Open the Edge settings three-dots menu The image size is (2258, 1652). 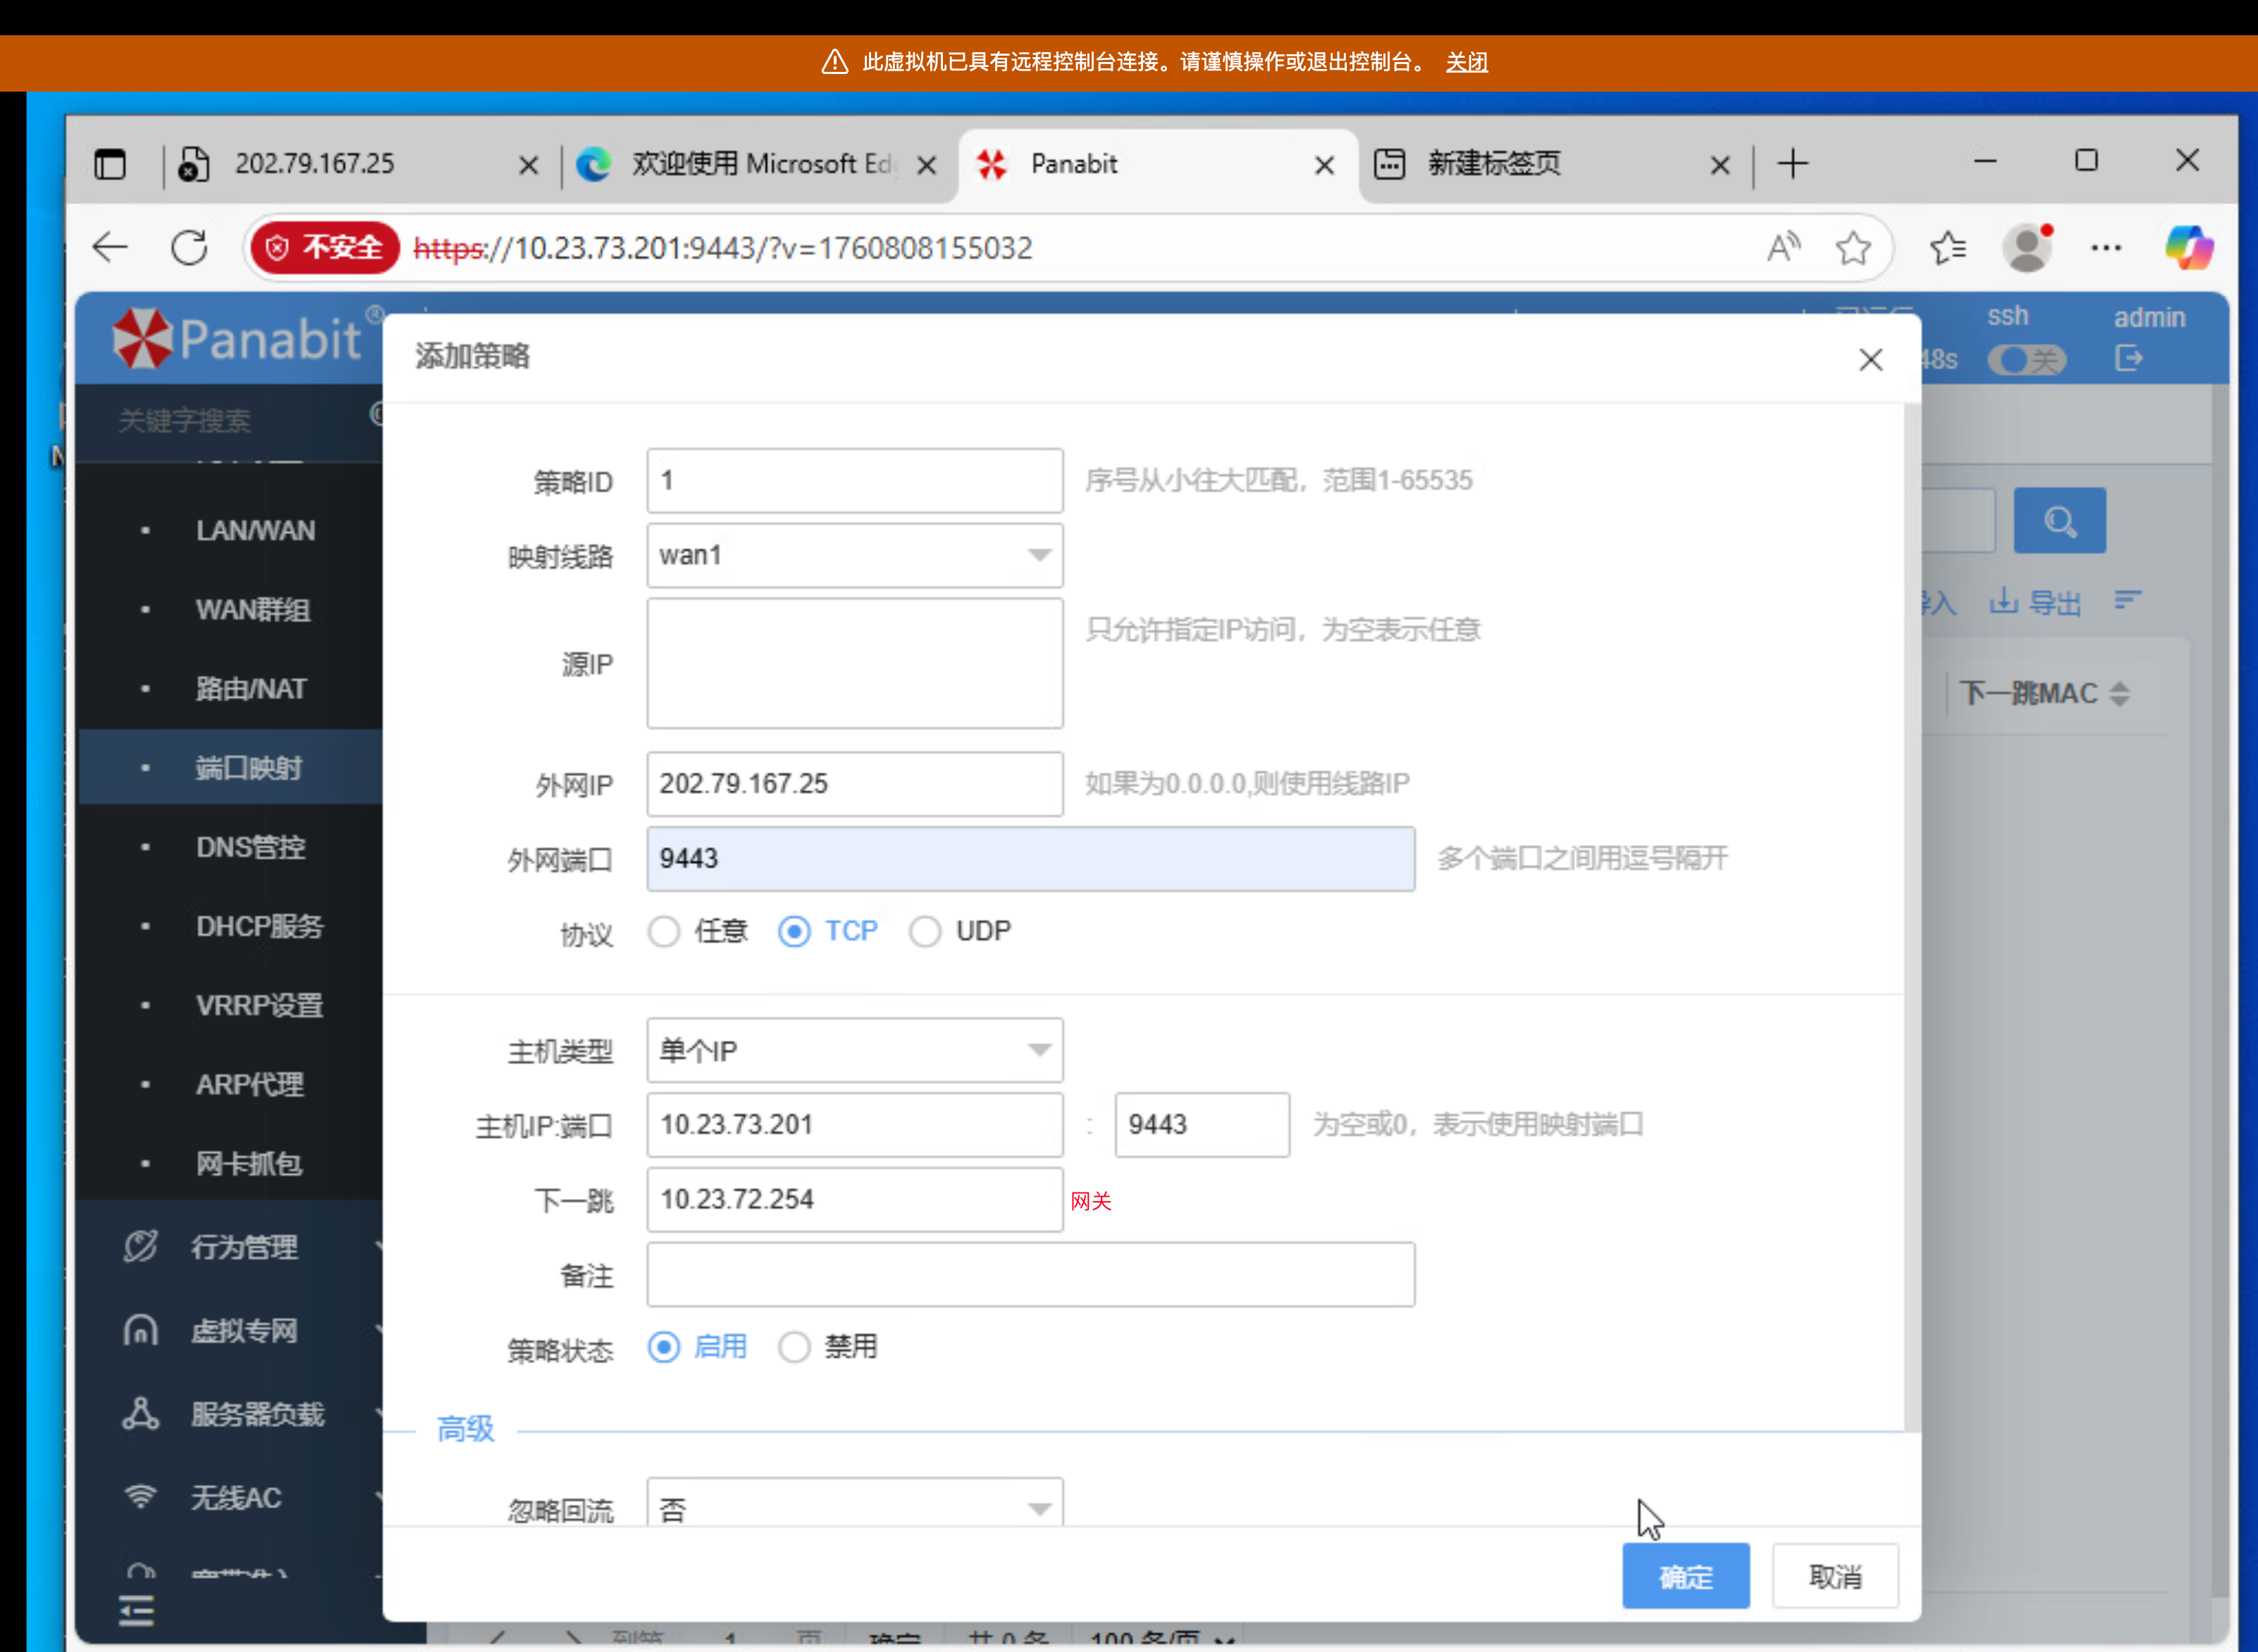pos(2105,247)
